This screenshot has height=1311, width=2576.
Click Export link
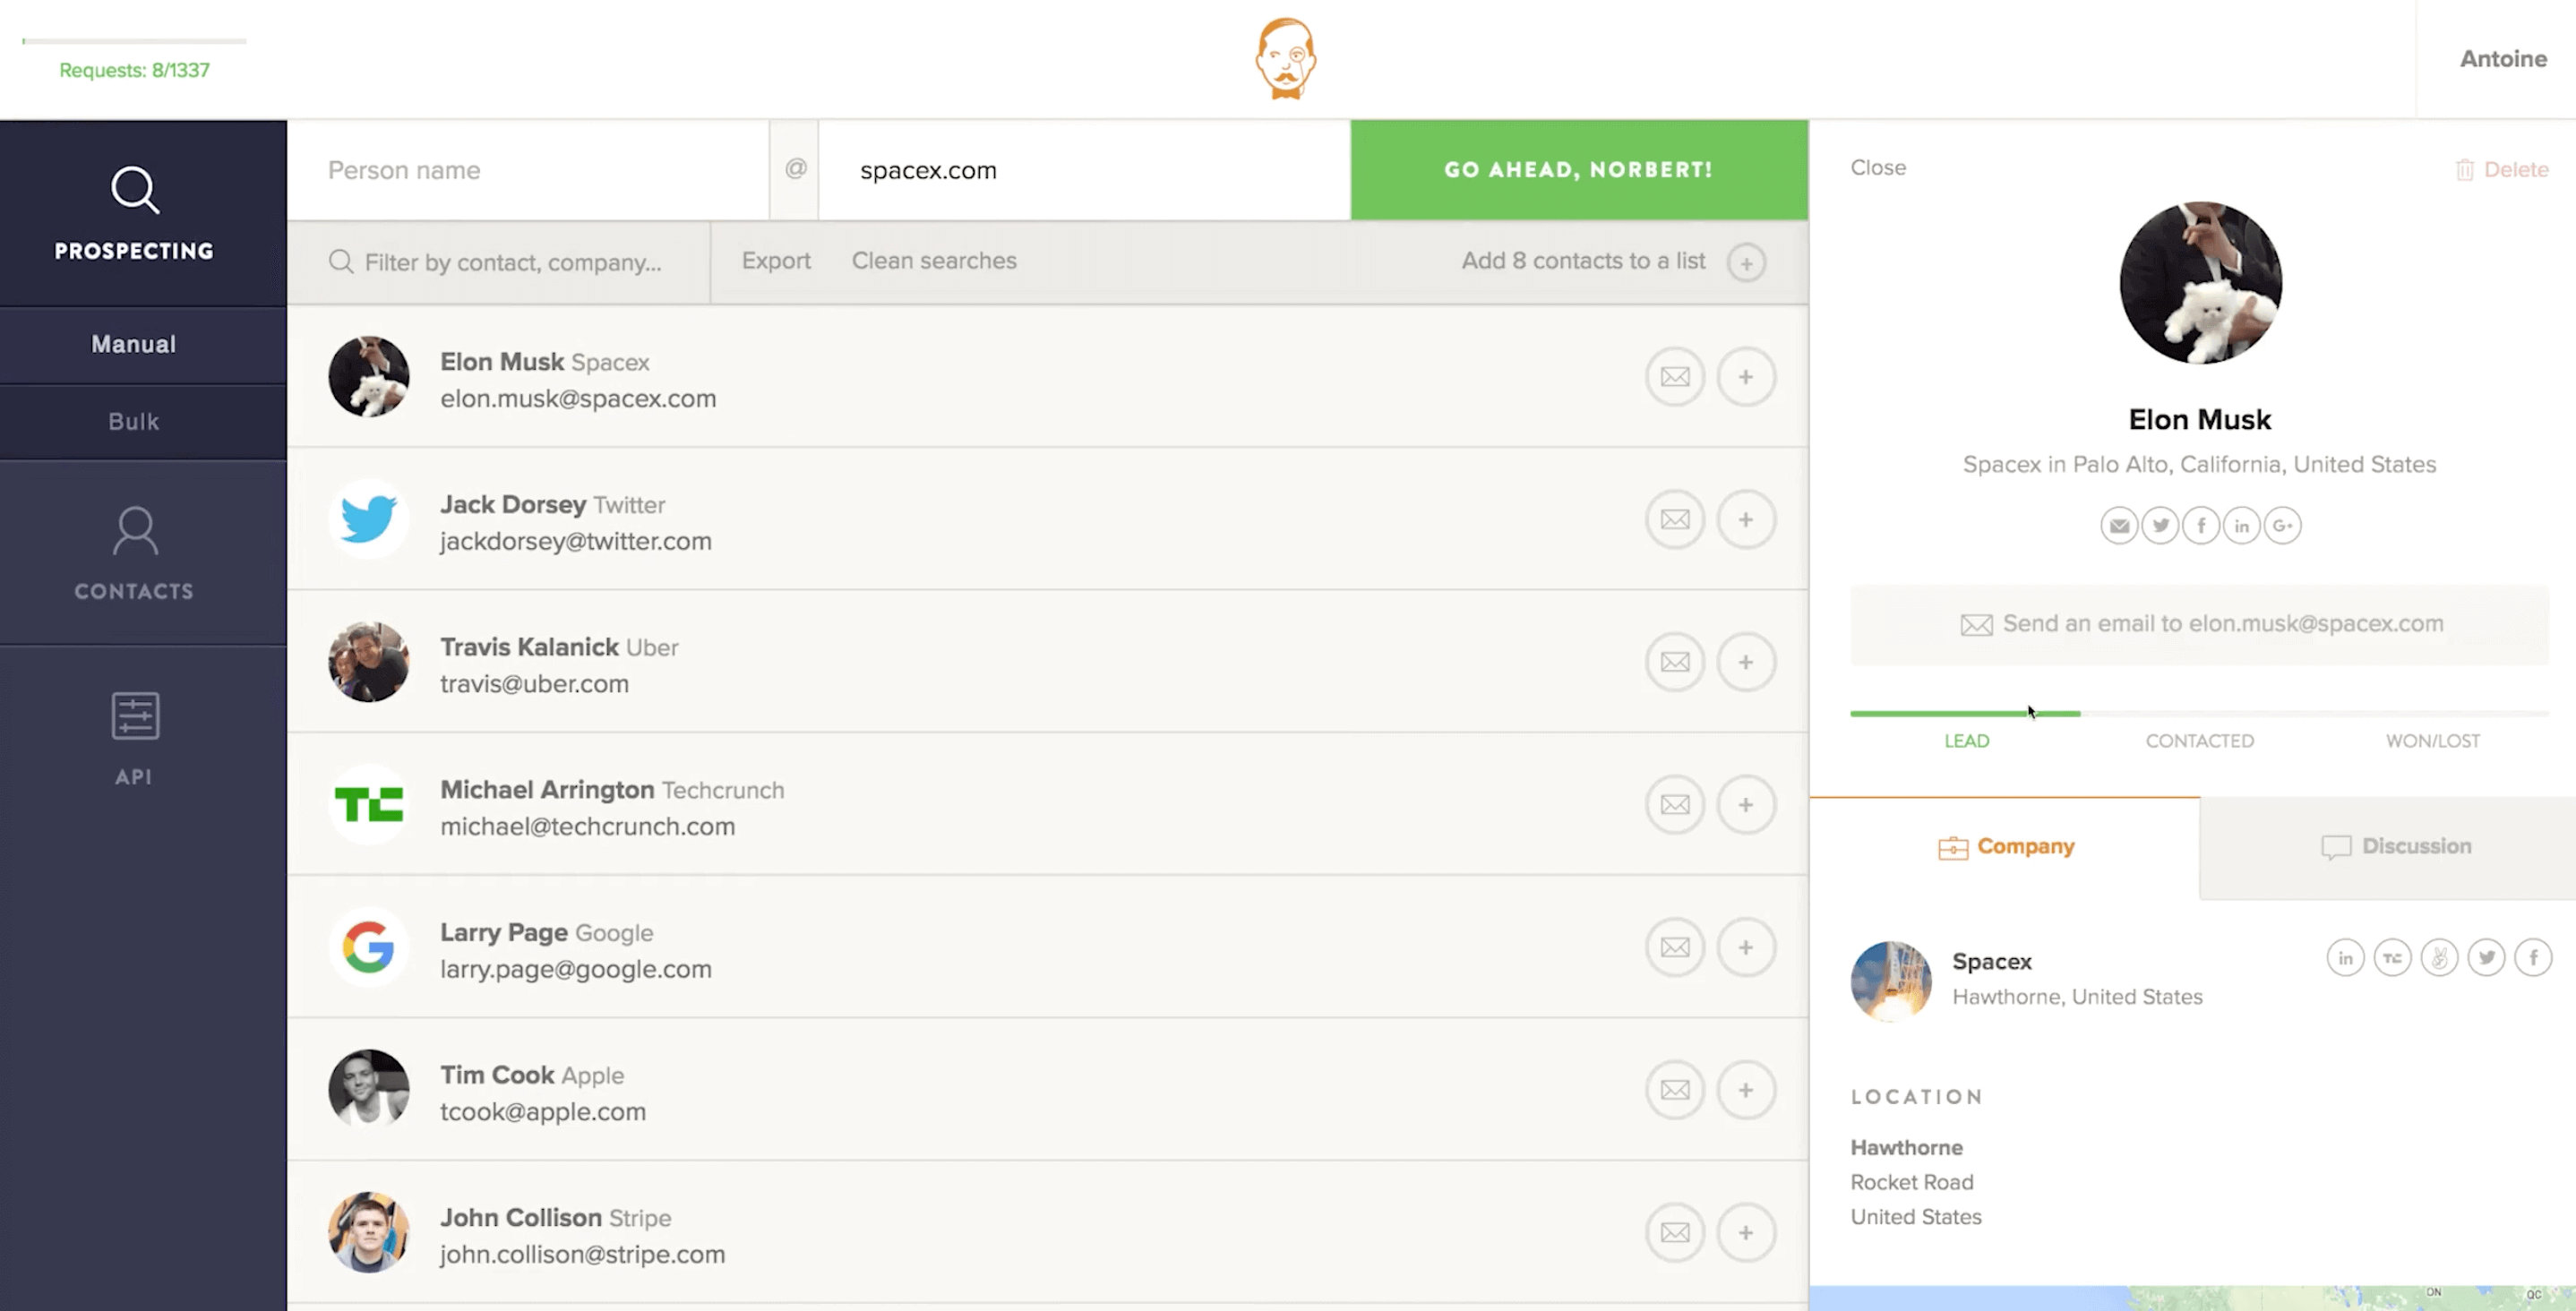[776, 261]
